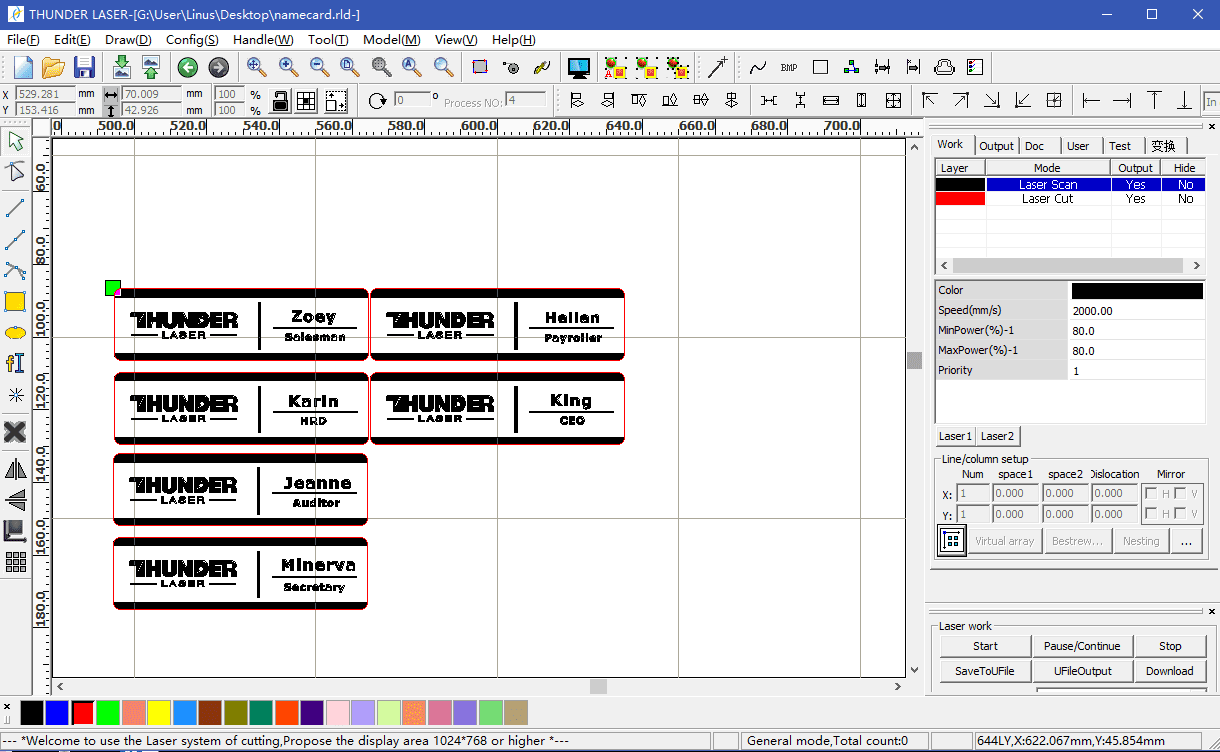Open a file using the folder icon
Image resolution: width=1220 pixels, height=752 pixels.
[x=53, y=67]
